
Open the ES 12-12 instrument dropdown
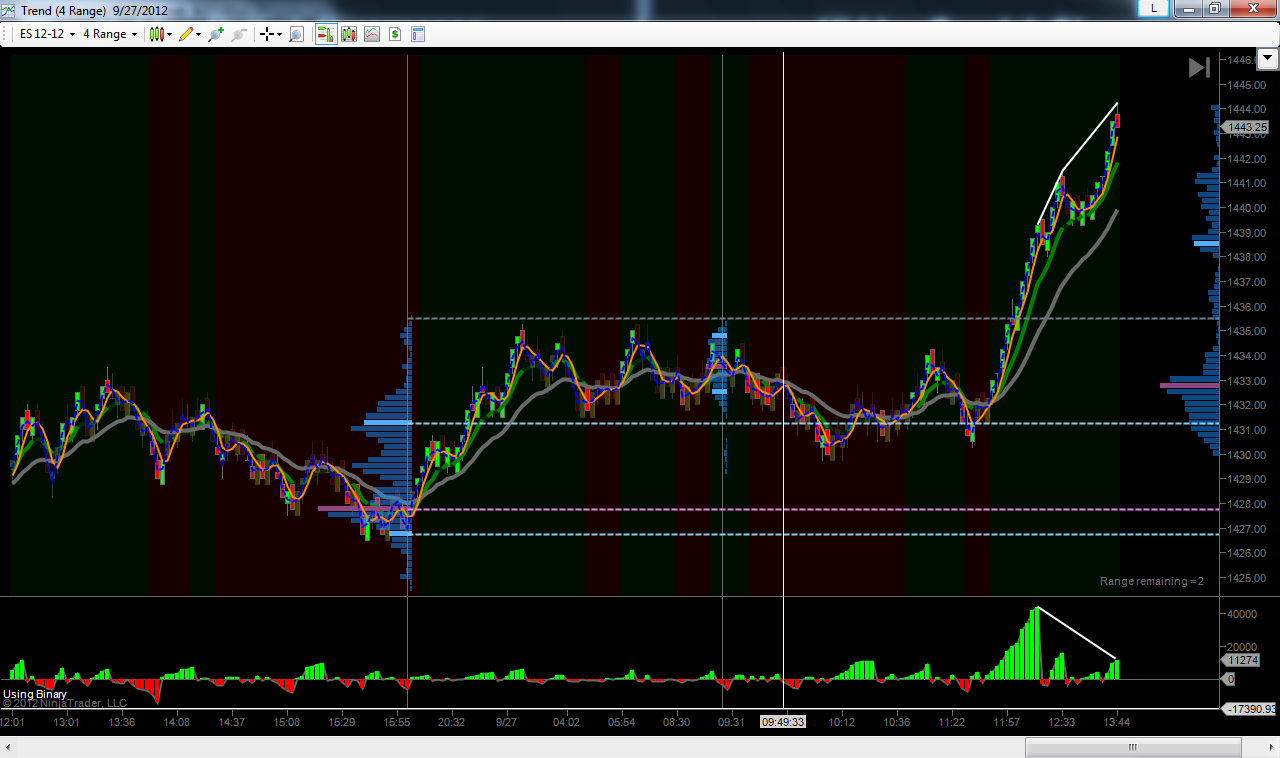[x=47, y=34]
